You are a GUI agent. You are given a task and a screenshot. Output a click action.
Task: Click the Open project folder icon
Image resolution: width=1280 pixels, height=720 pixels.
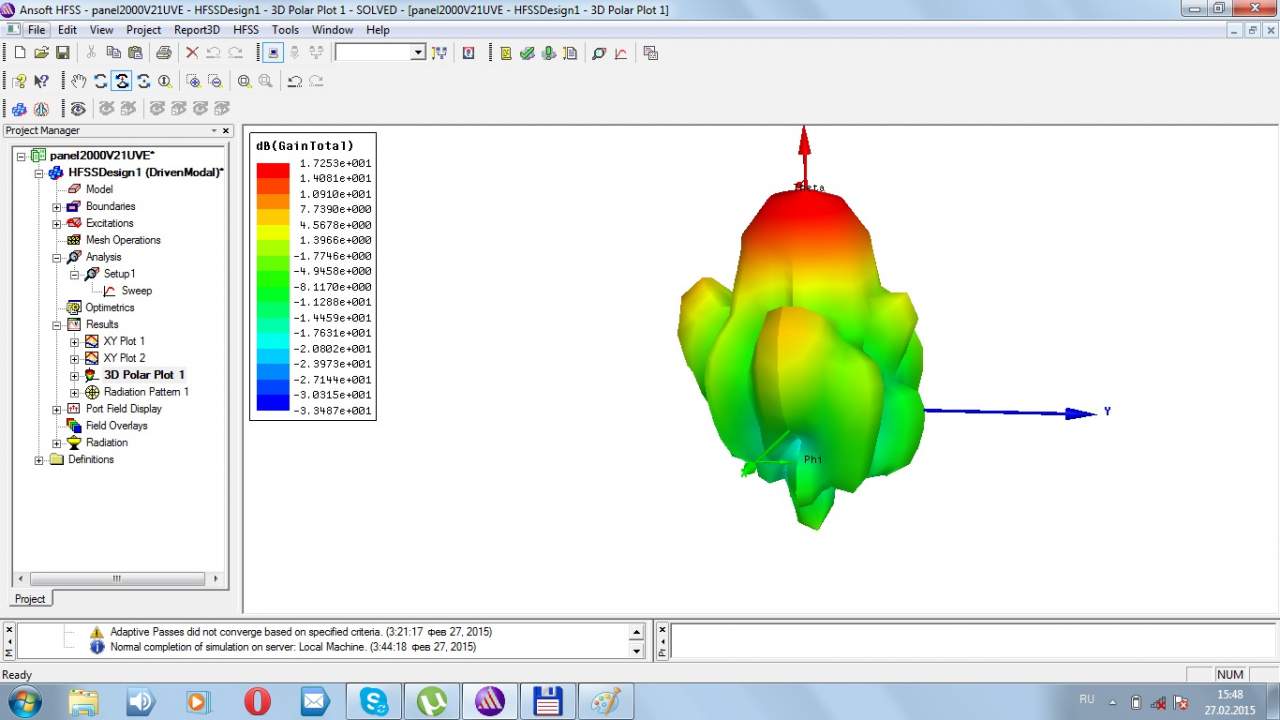(x=41, y=53)
